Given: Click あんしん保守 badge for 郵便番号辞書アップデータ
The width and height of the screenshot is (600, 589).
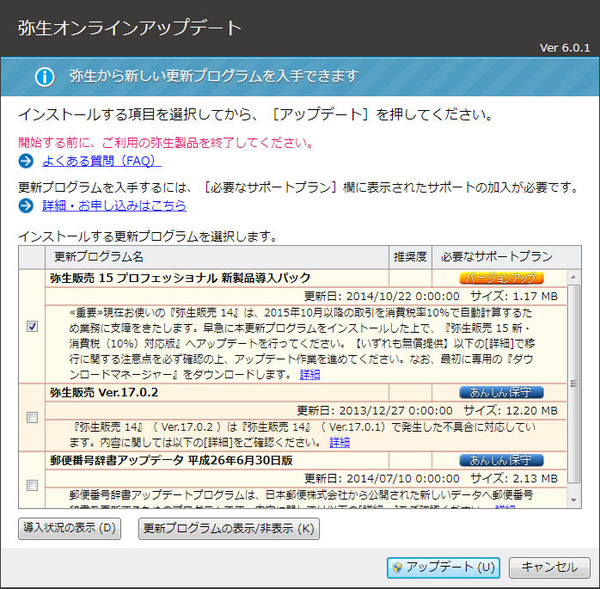Looking at the screenshot, I should pos(501,460).
